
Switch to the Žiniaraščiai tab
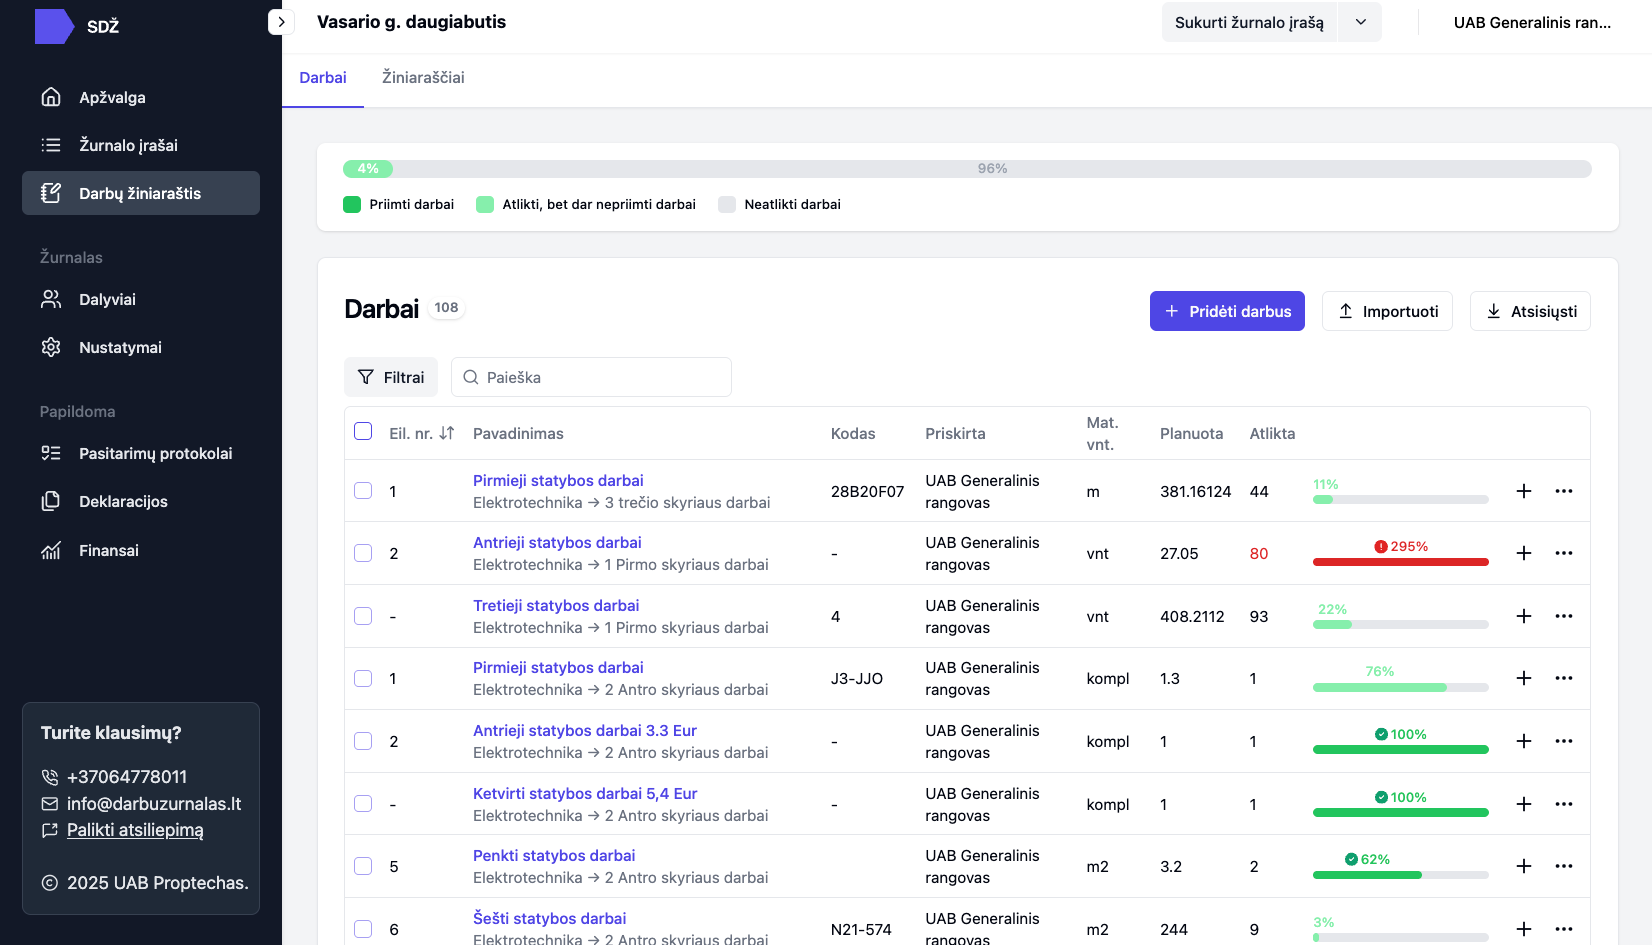(x=423, y=78)
